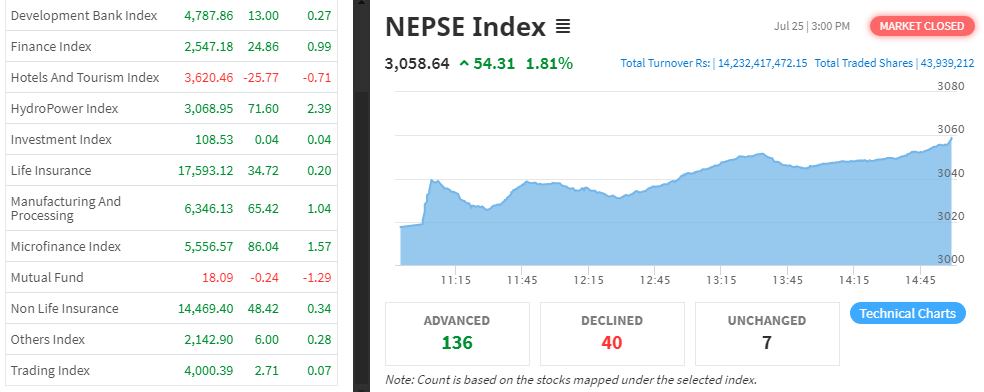
Task: Select the Manufacturing And Processing row
Action: [x=171, y=208]
